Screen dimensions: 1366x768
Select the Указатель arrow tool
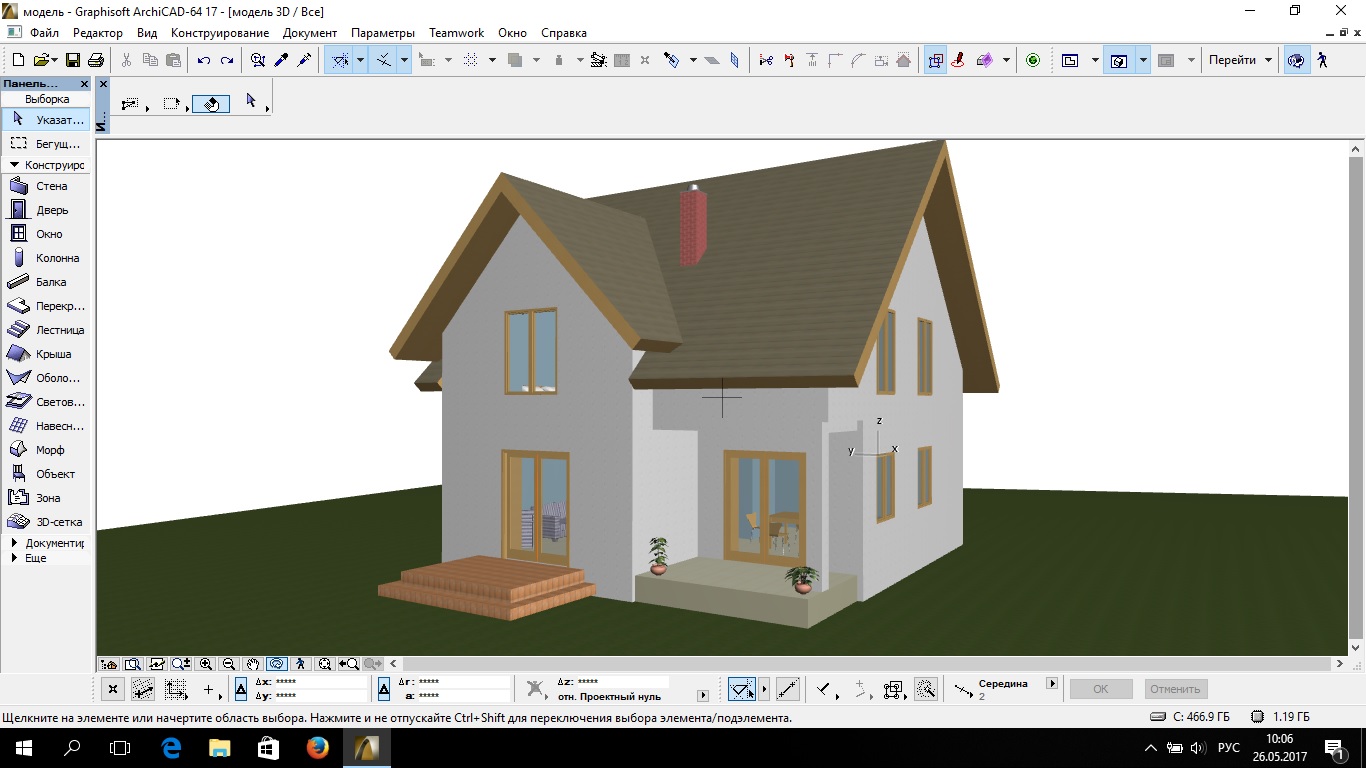(x=45, y=119)
